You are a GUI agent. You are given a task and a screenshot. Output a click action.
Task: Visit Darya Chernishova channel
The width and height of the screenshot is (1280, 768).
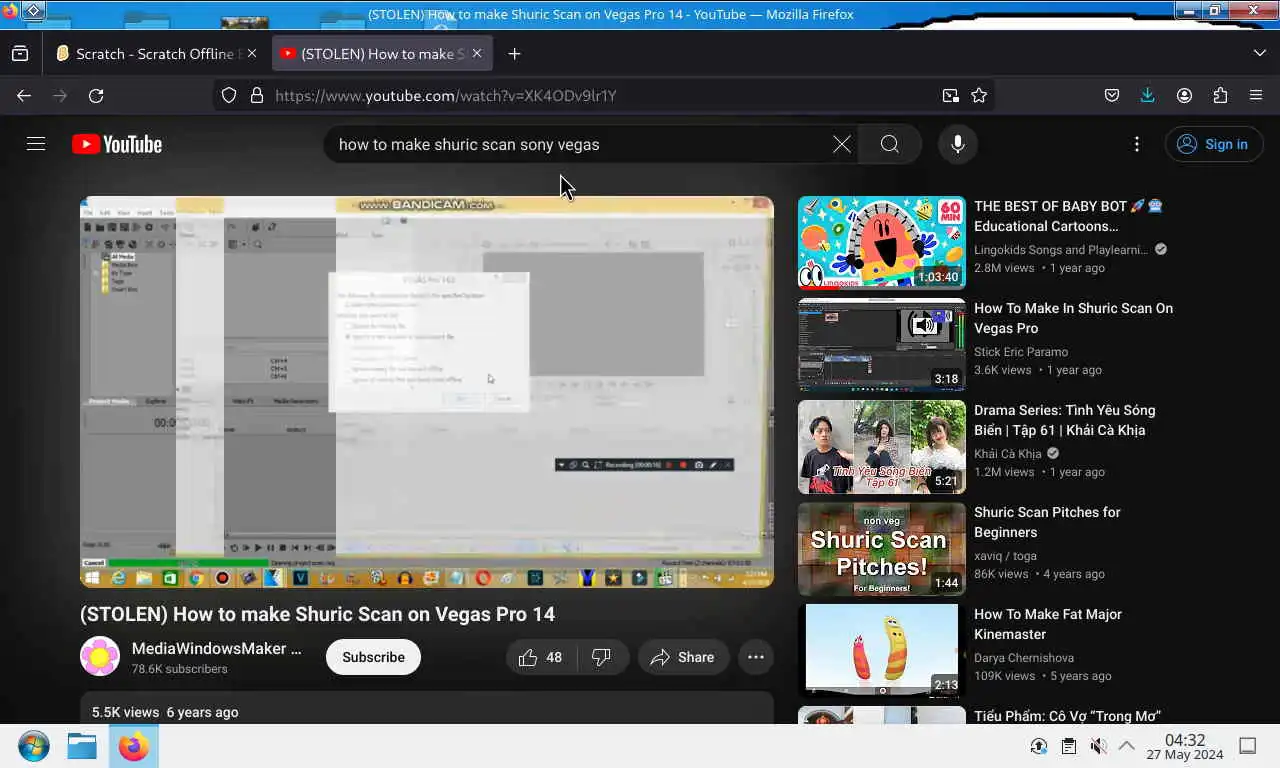click(x=1024, y=658)
